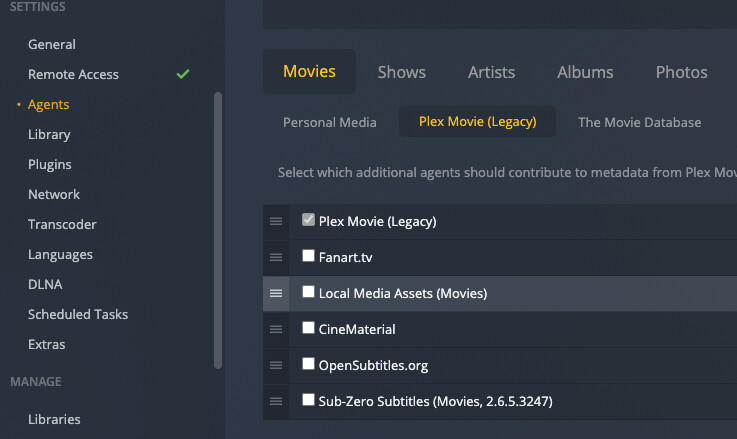Switch to the Shows tab
The height and width of the screenshot is (439, 737).
[401, 72]
